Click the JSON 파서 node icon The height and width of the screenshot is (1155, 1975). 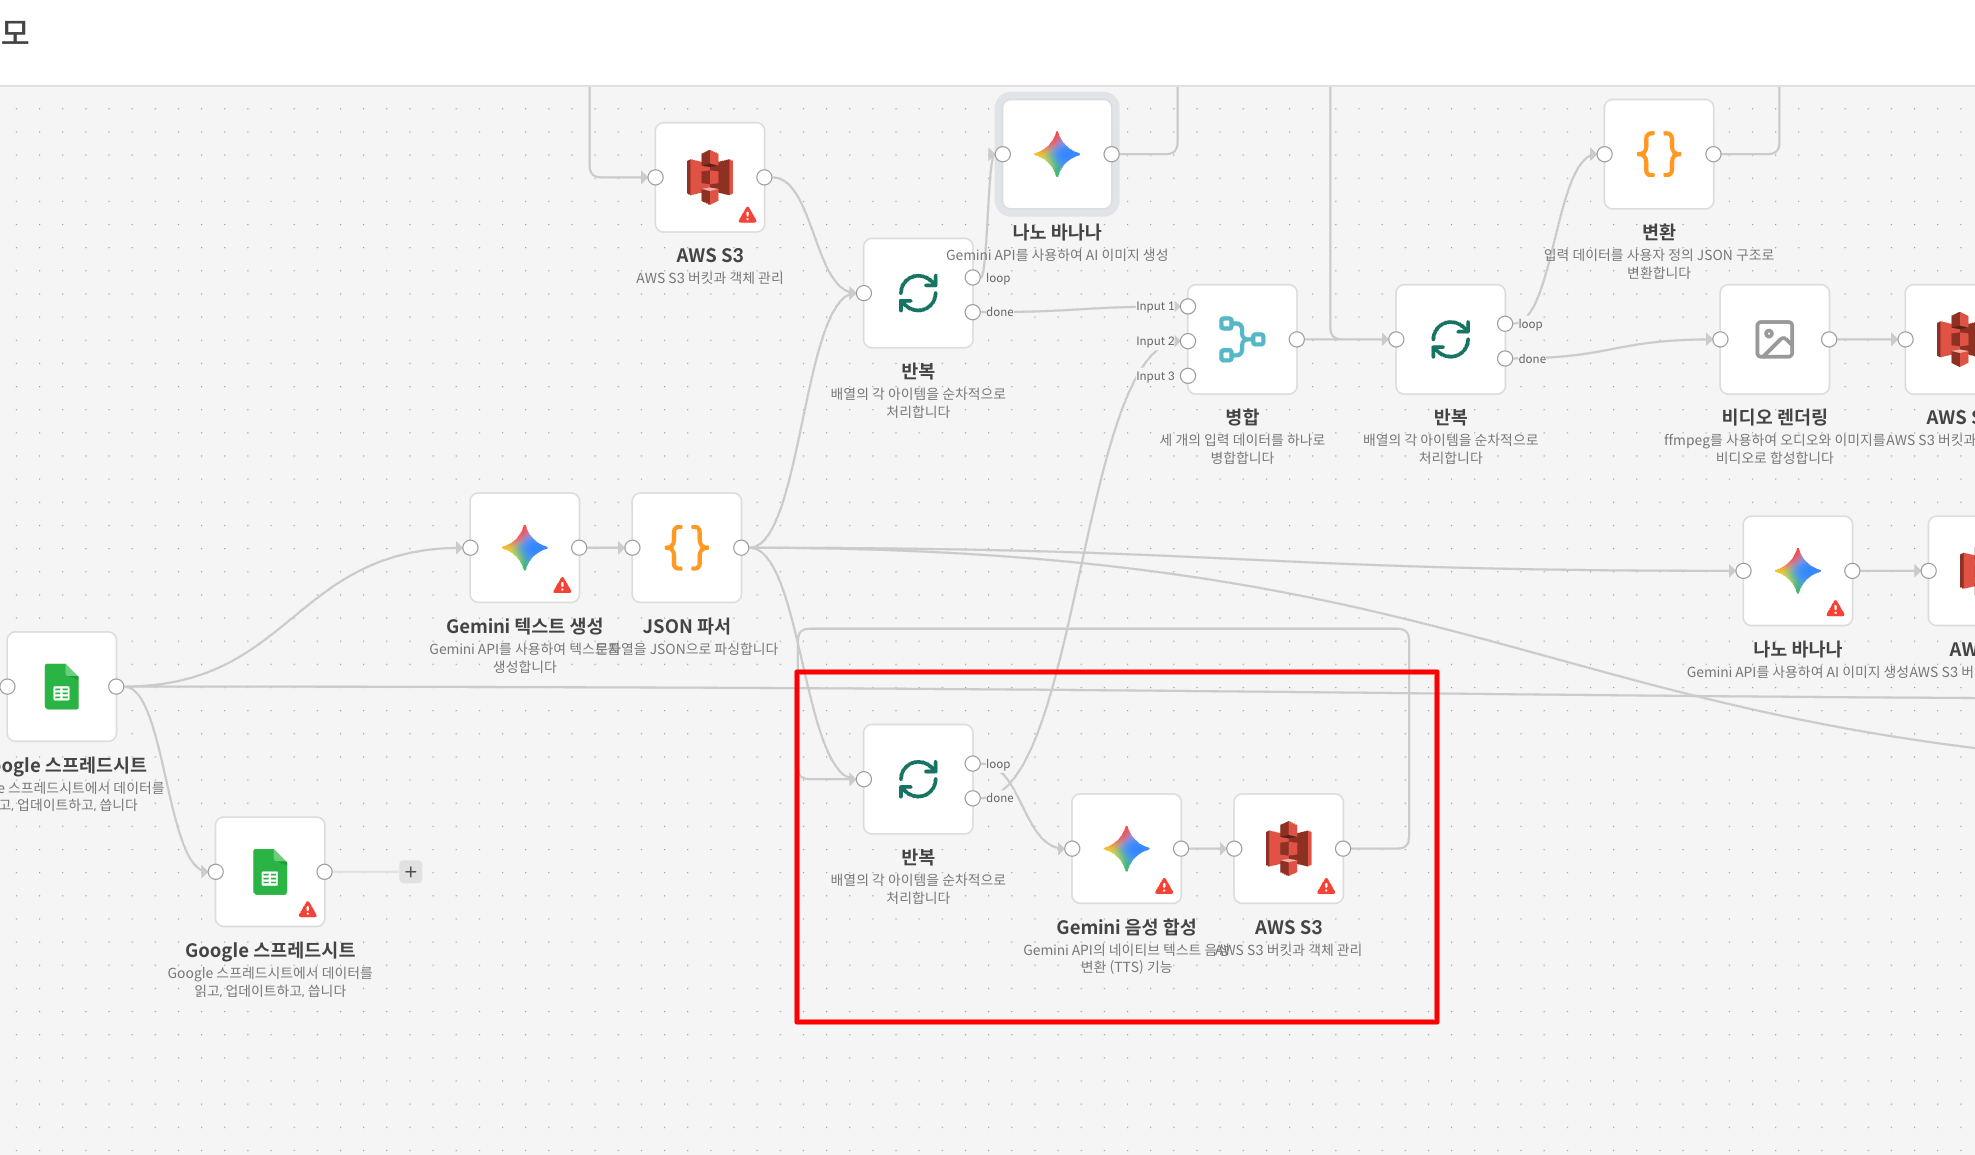(686, 547)
